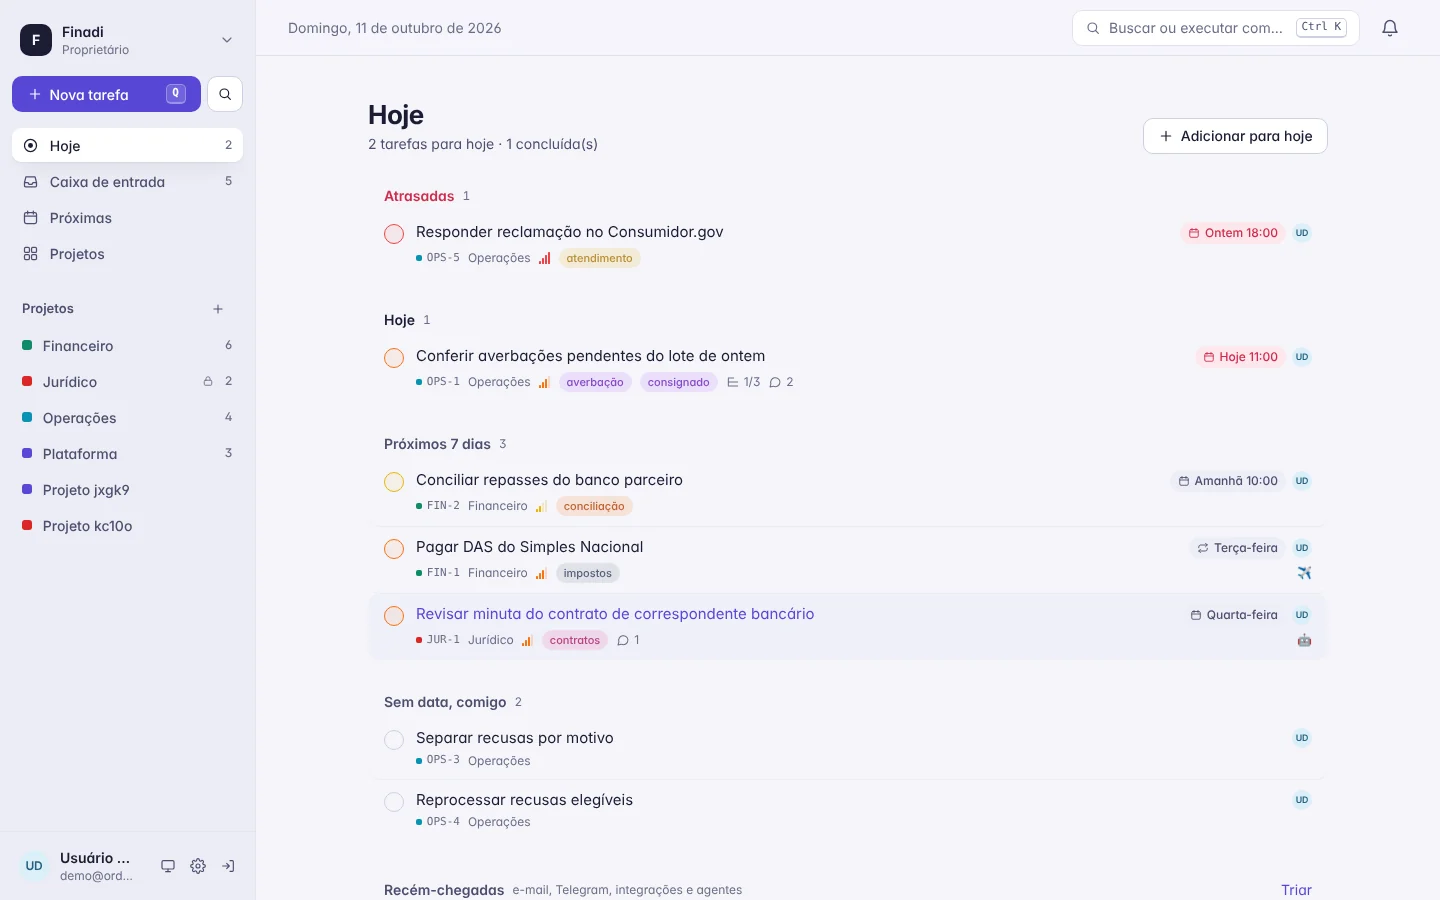Click the monitor theme icon in footer
The width and height of the screenshot is (1440, 900).
coord(168,866)
